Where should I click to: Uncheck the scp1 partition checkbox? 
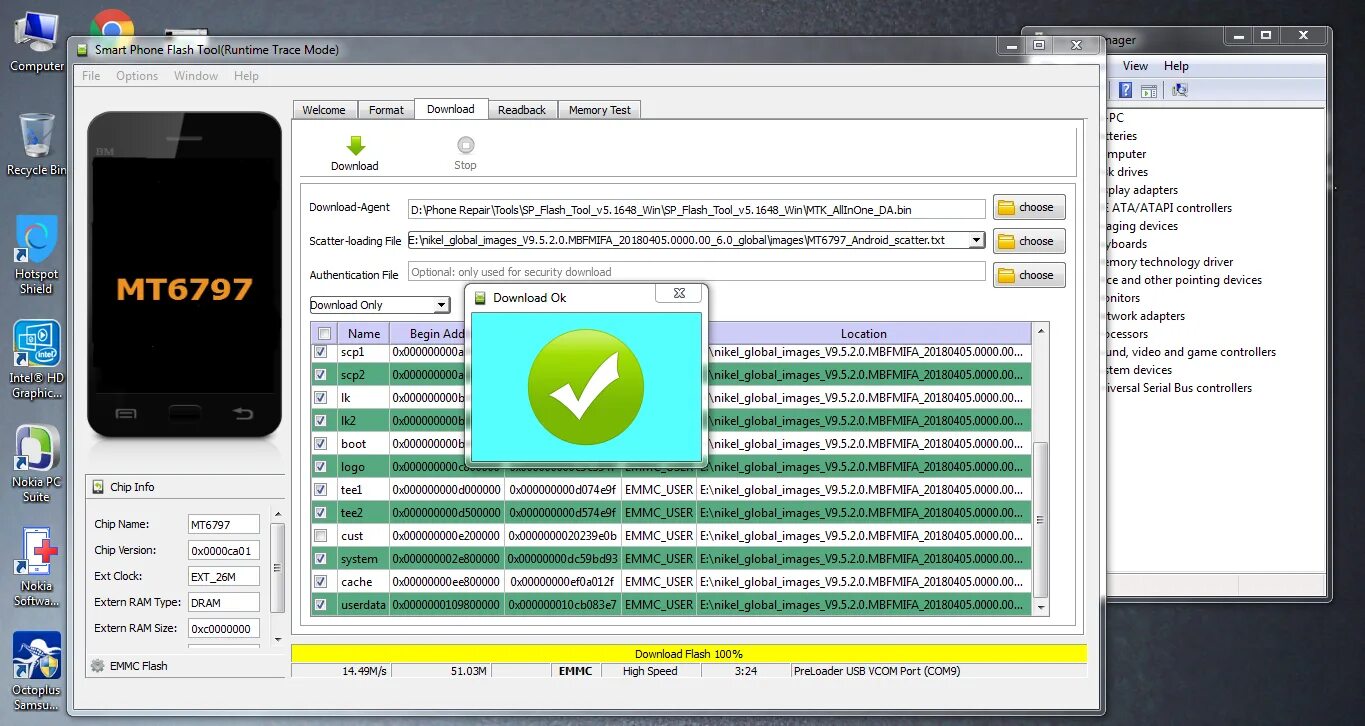click(321, 352)
